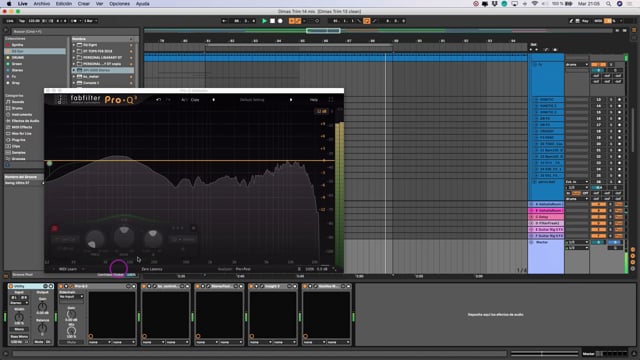Viewport: 640px width, 360px height.
Task: Click the Pro-Q 3 redo arrow
Action: [168, 100]
